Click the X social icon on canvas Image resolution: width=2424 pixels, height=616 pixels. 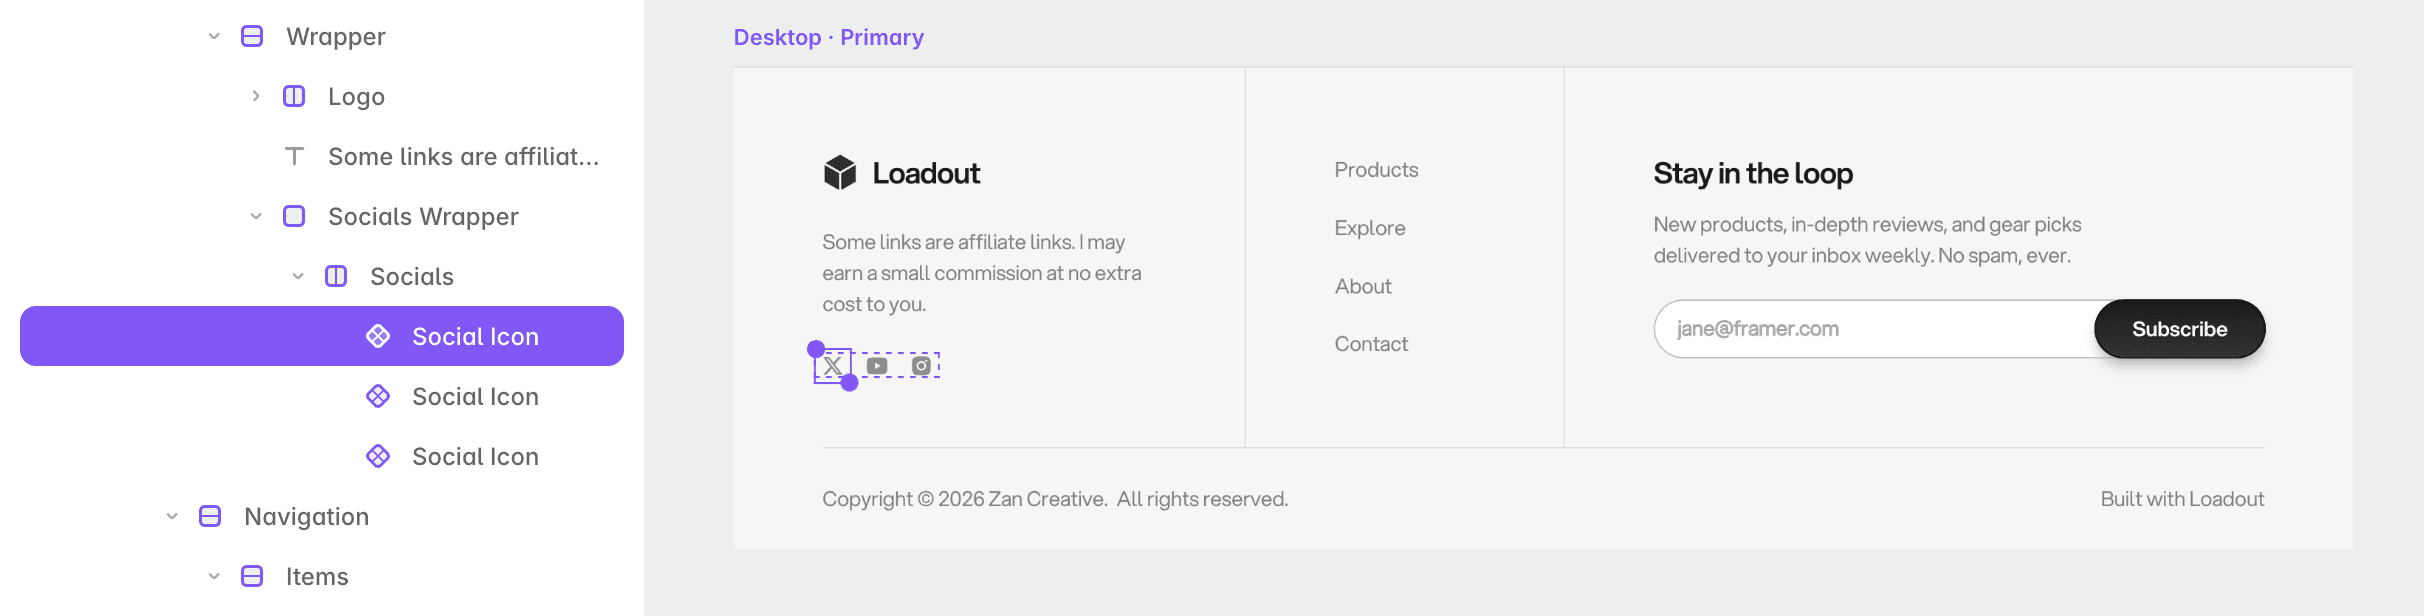(833, 366)
